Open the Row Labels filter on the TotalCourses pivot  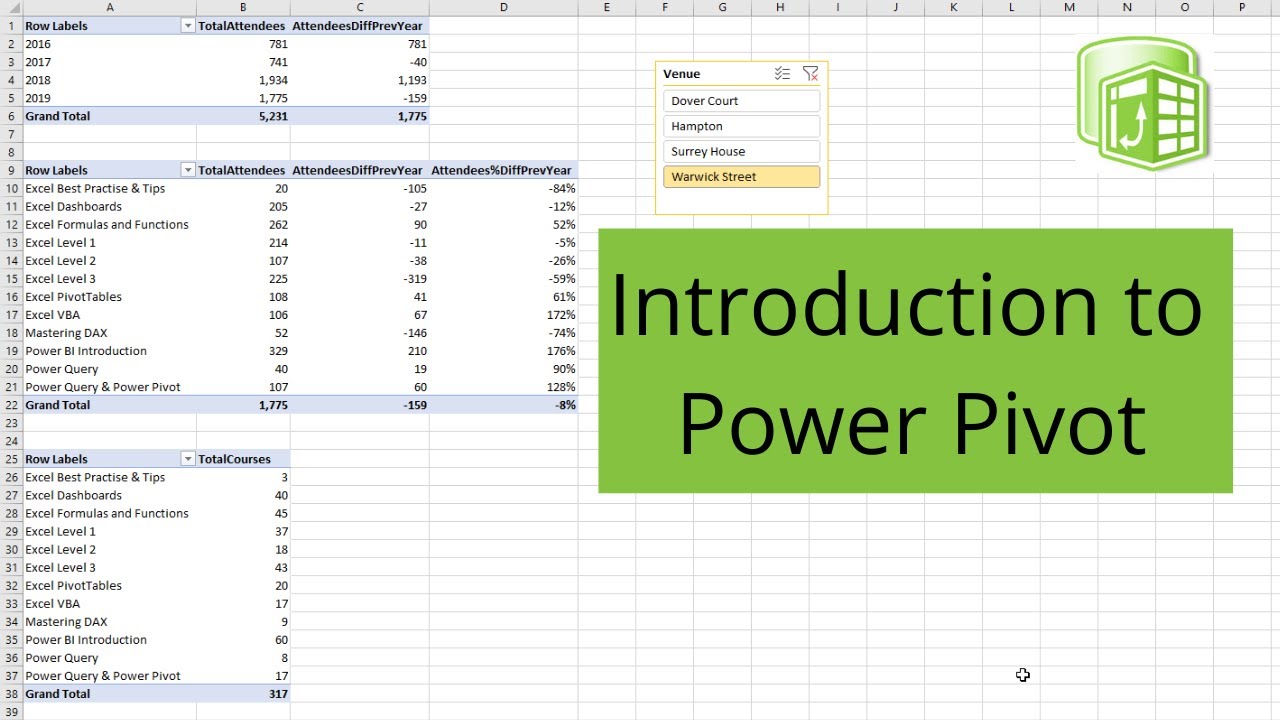click(x=187, y=458)
